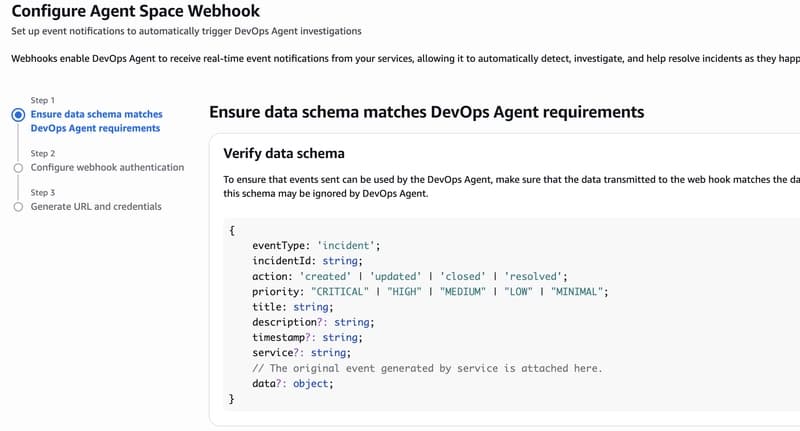Click the eventType: 'incident' schema line

pos(316,245)
